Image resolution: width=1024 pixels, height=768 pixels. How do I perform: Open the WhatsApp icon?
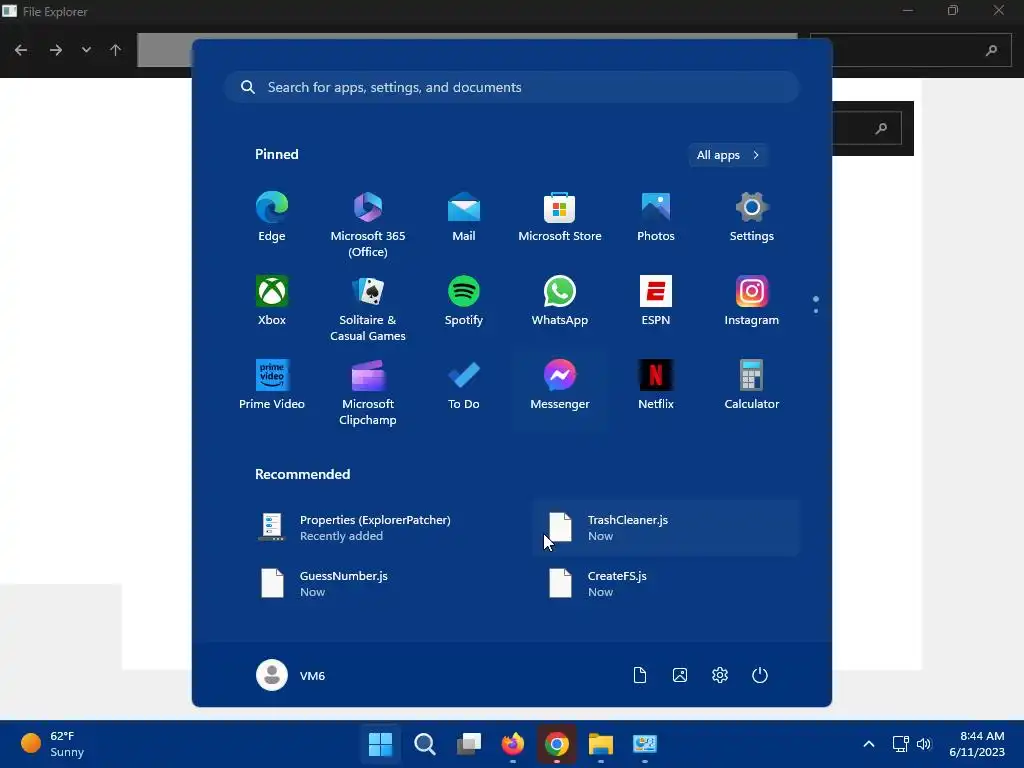(560, 301)
